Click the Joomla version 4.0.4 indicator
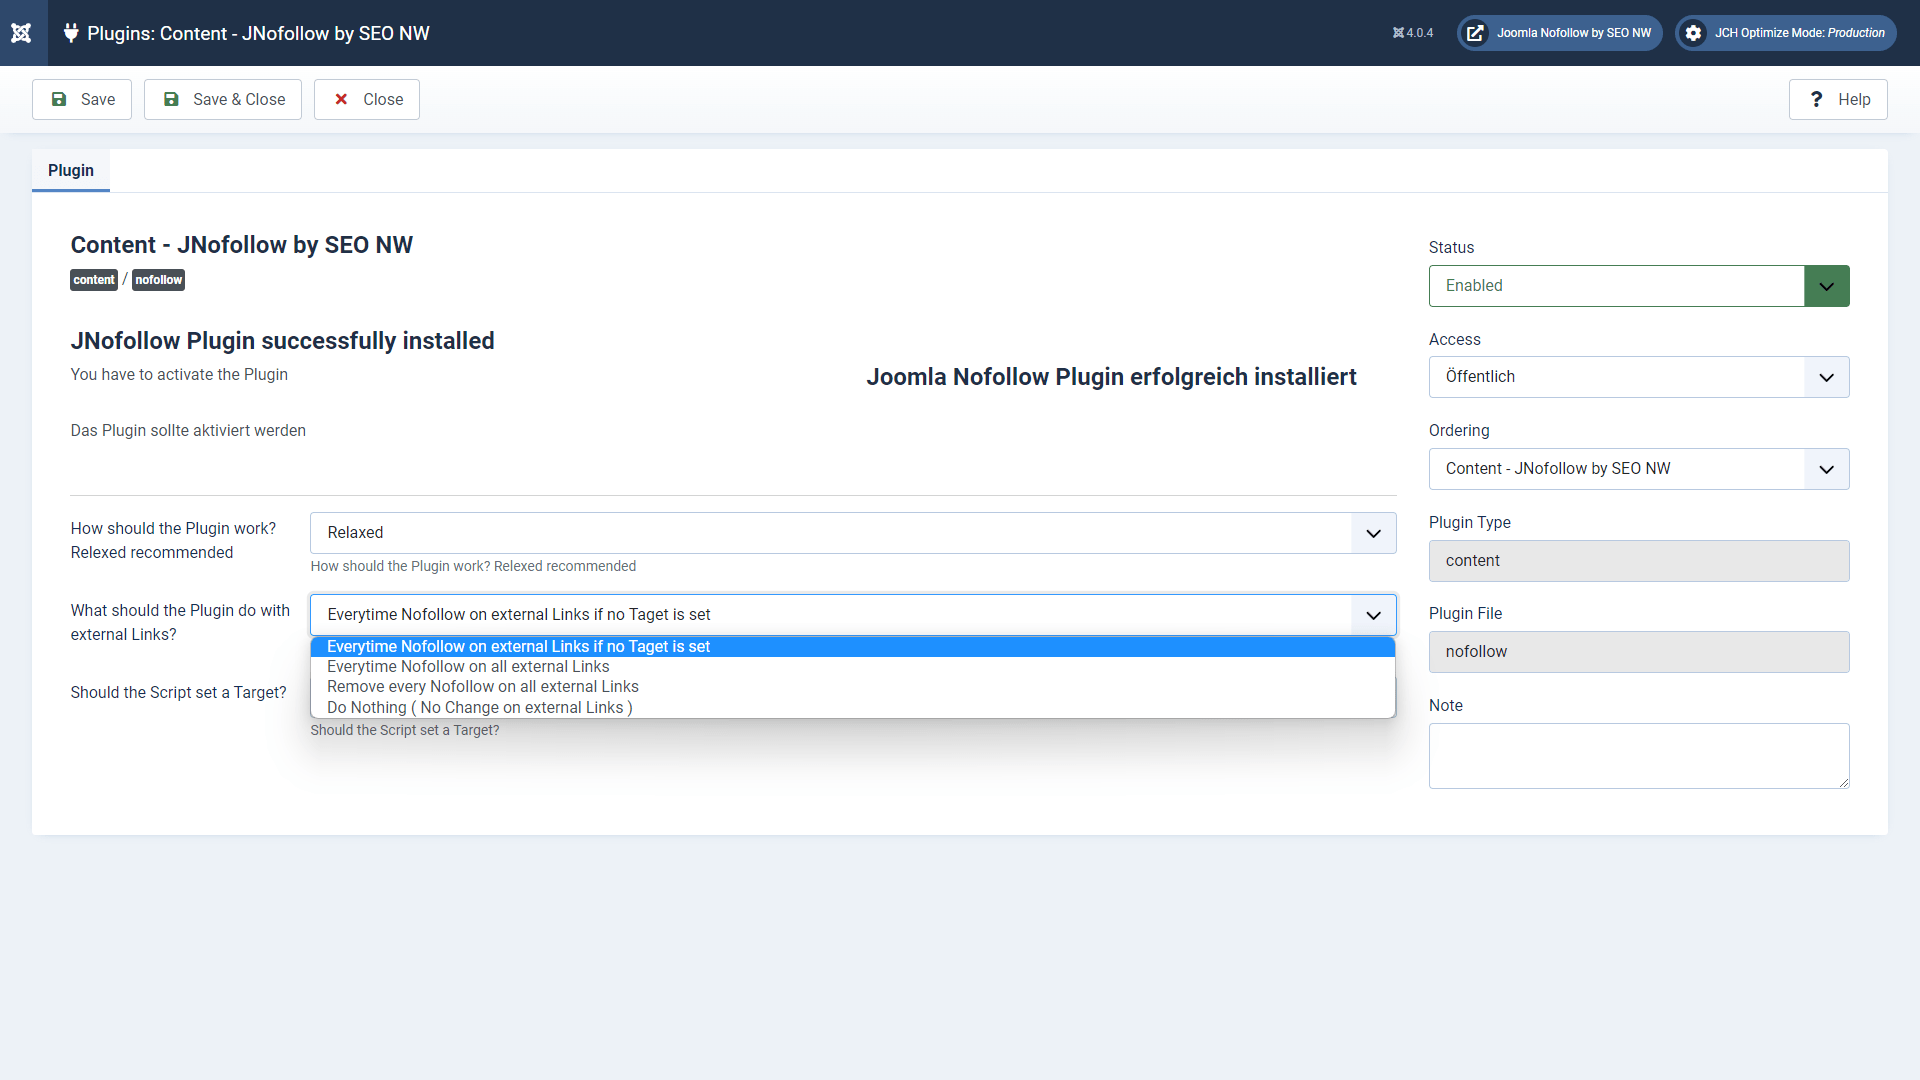This screenshot has height=1080, width=1920. coord(1413,33)
